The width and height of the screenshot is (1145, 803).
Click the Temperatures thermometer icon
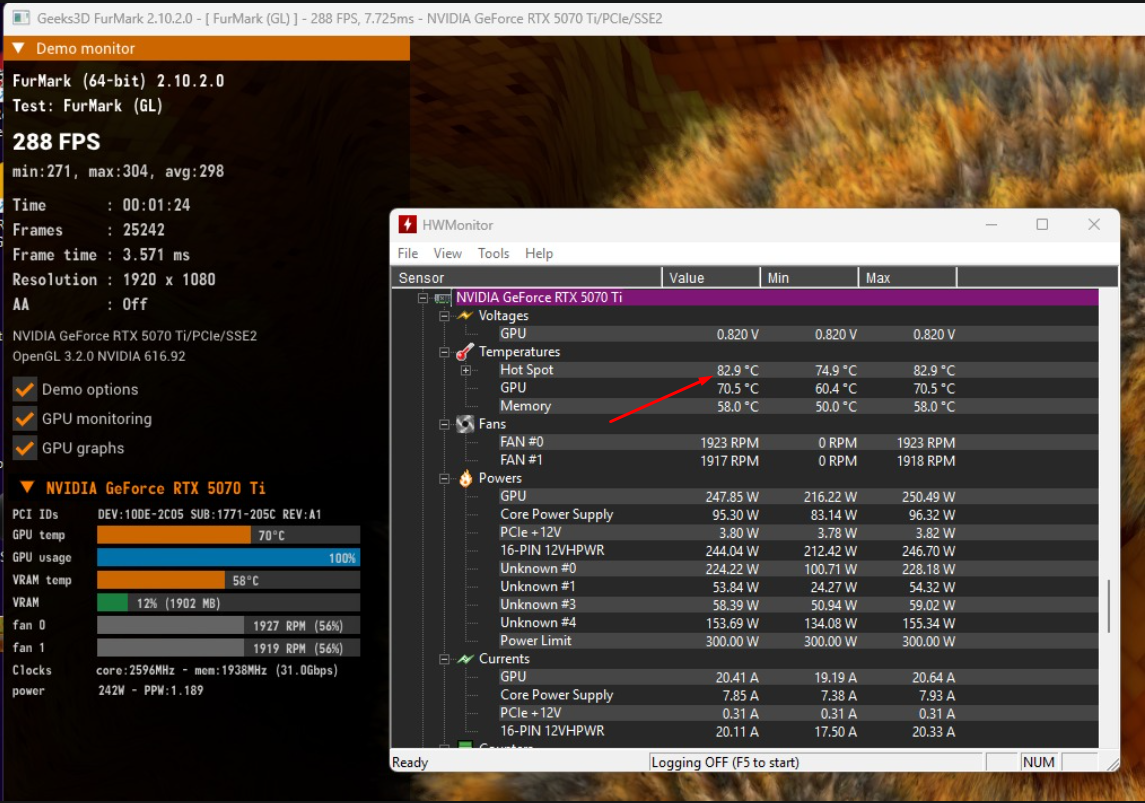[x=465, y=352]
